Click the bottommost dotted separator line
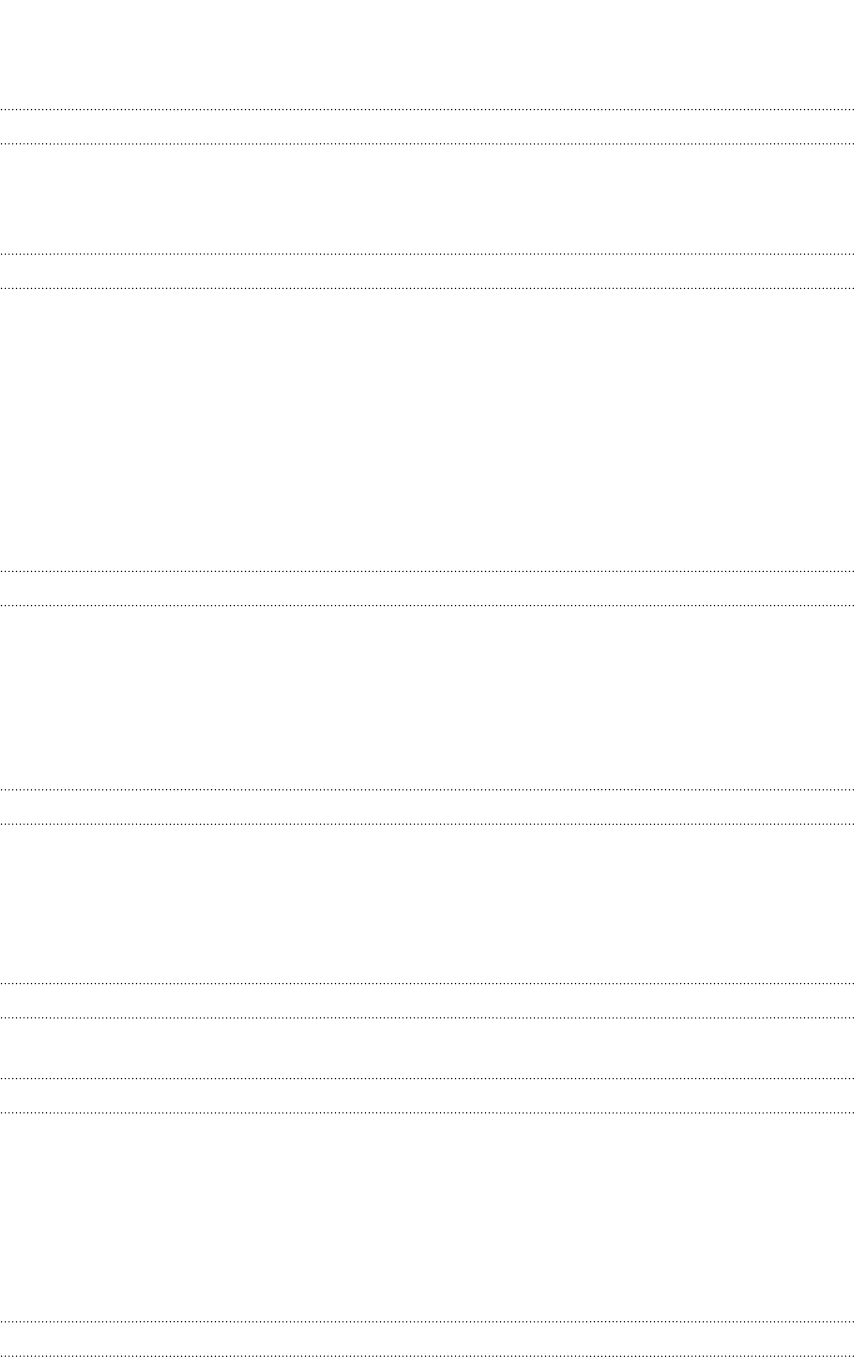The width and height of the screenshot is (854, 1357). coord(427,1356)
